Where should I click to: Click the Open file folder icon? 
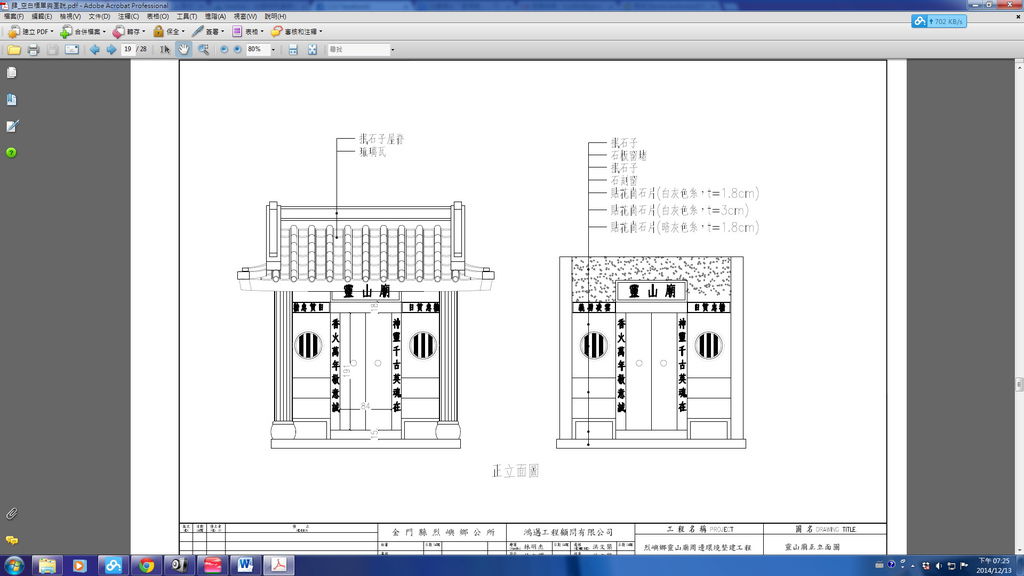pyautogui.click(x=14, y=50)
